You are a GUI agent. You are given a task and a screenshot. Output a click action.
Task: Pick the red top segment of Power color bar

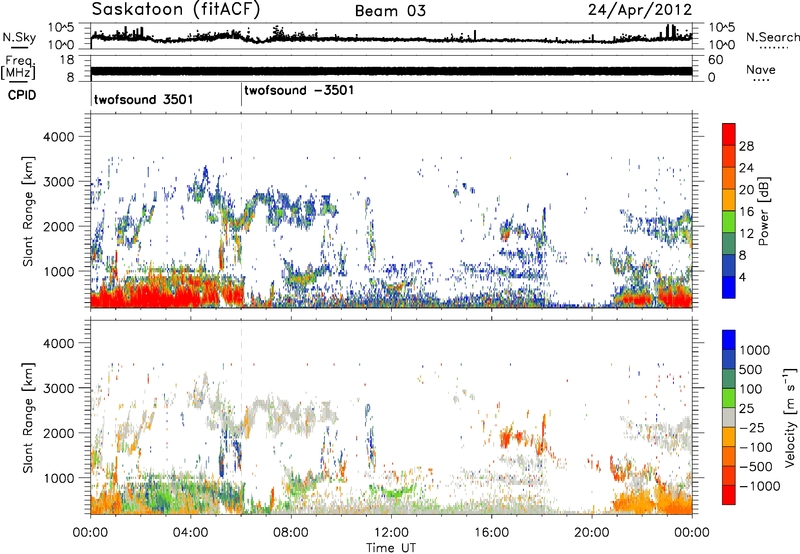click(x=729, y=135)
